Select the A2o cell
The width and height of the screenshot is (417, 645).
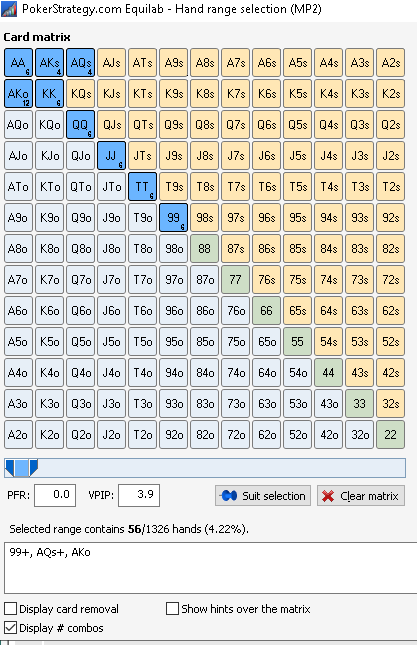coord(19,434)
